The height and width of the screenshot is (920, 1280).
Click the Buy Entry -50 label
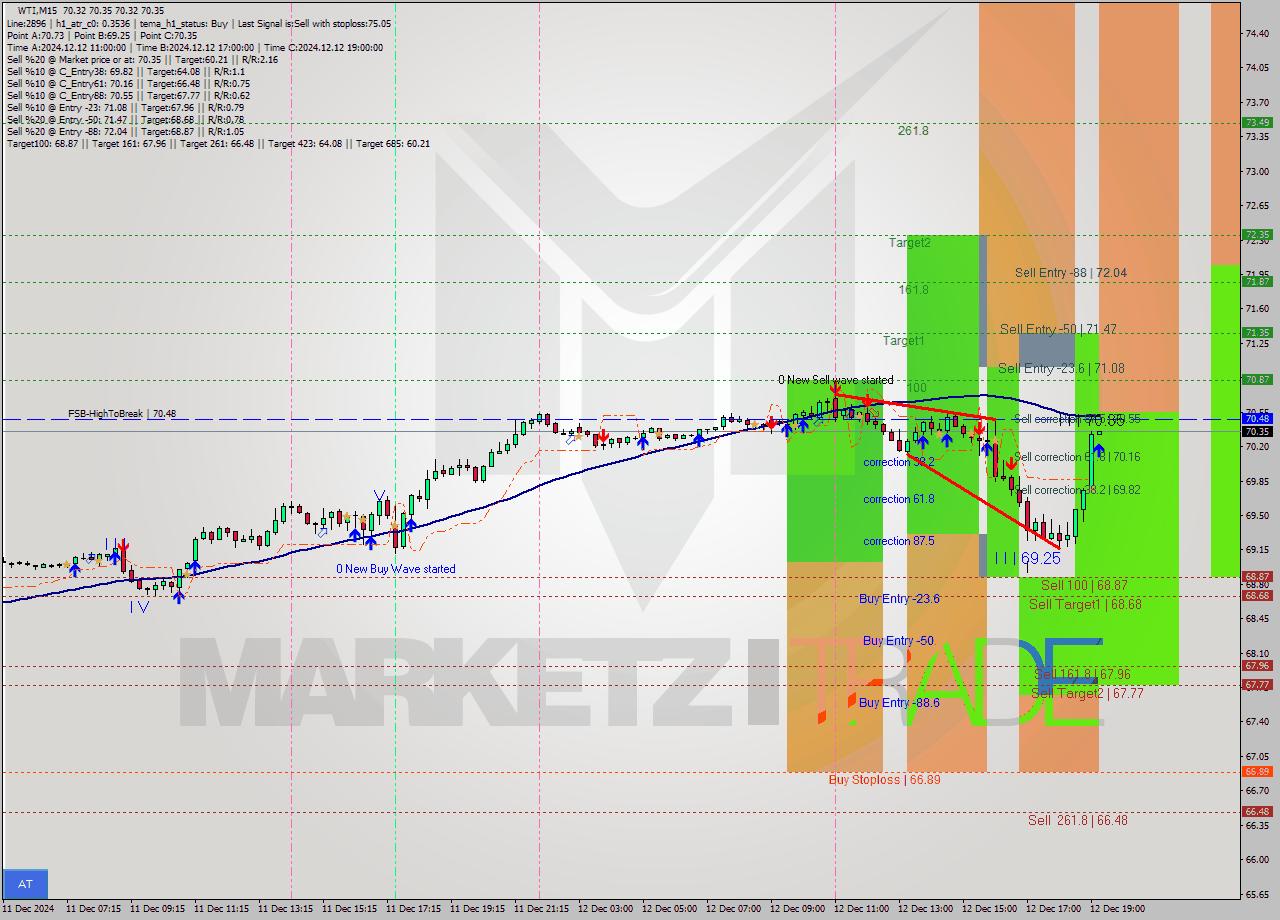[x=898, y=640]
